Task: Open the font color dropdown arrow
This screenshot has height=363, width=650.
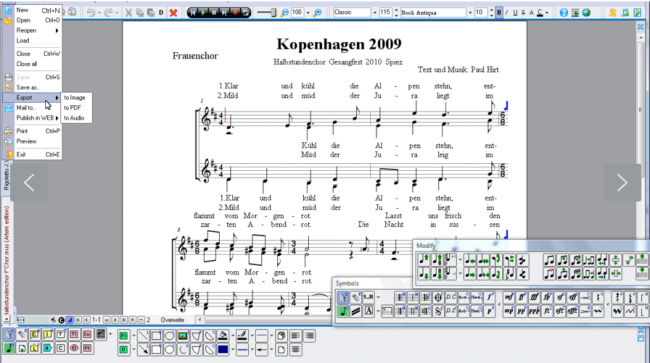Action: (x=547, y=13)
